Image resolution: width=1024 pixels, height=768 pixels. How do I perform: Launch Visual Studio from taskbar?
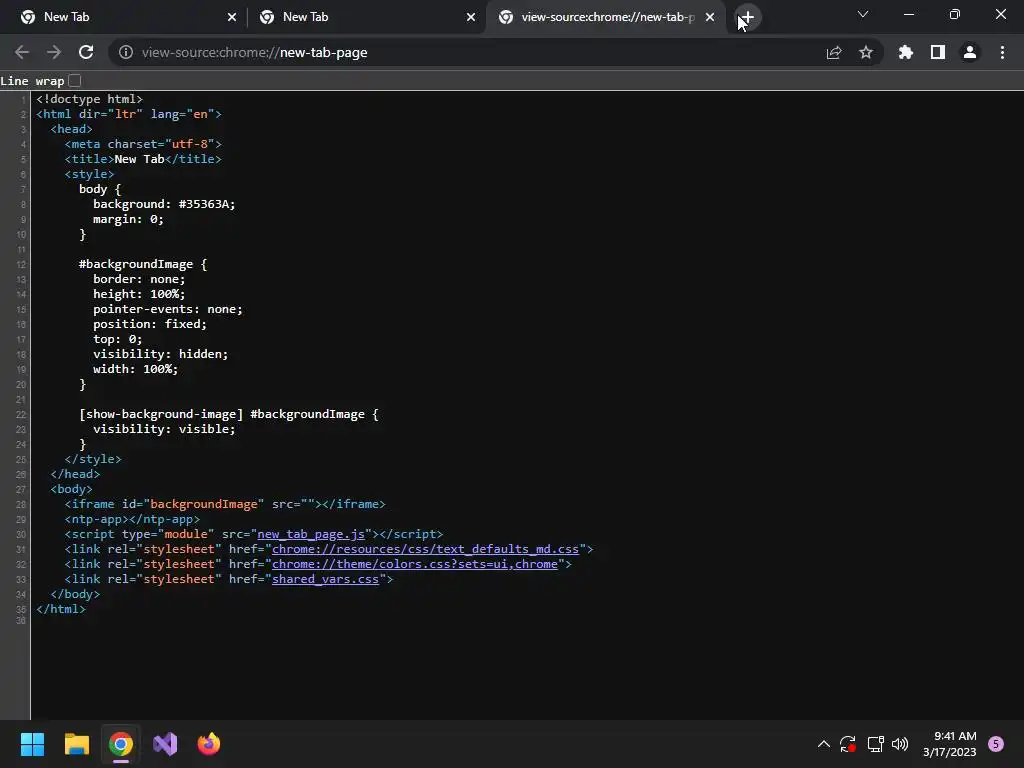(x=165, y=744)
